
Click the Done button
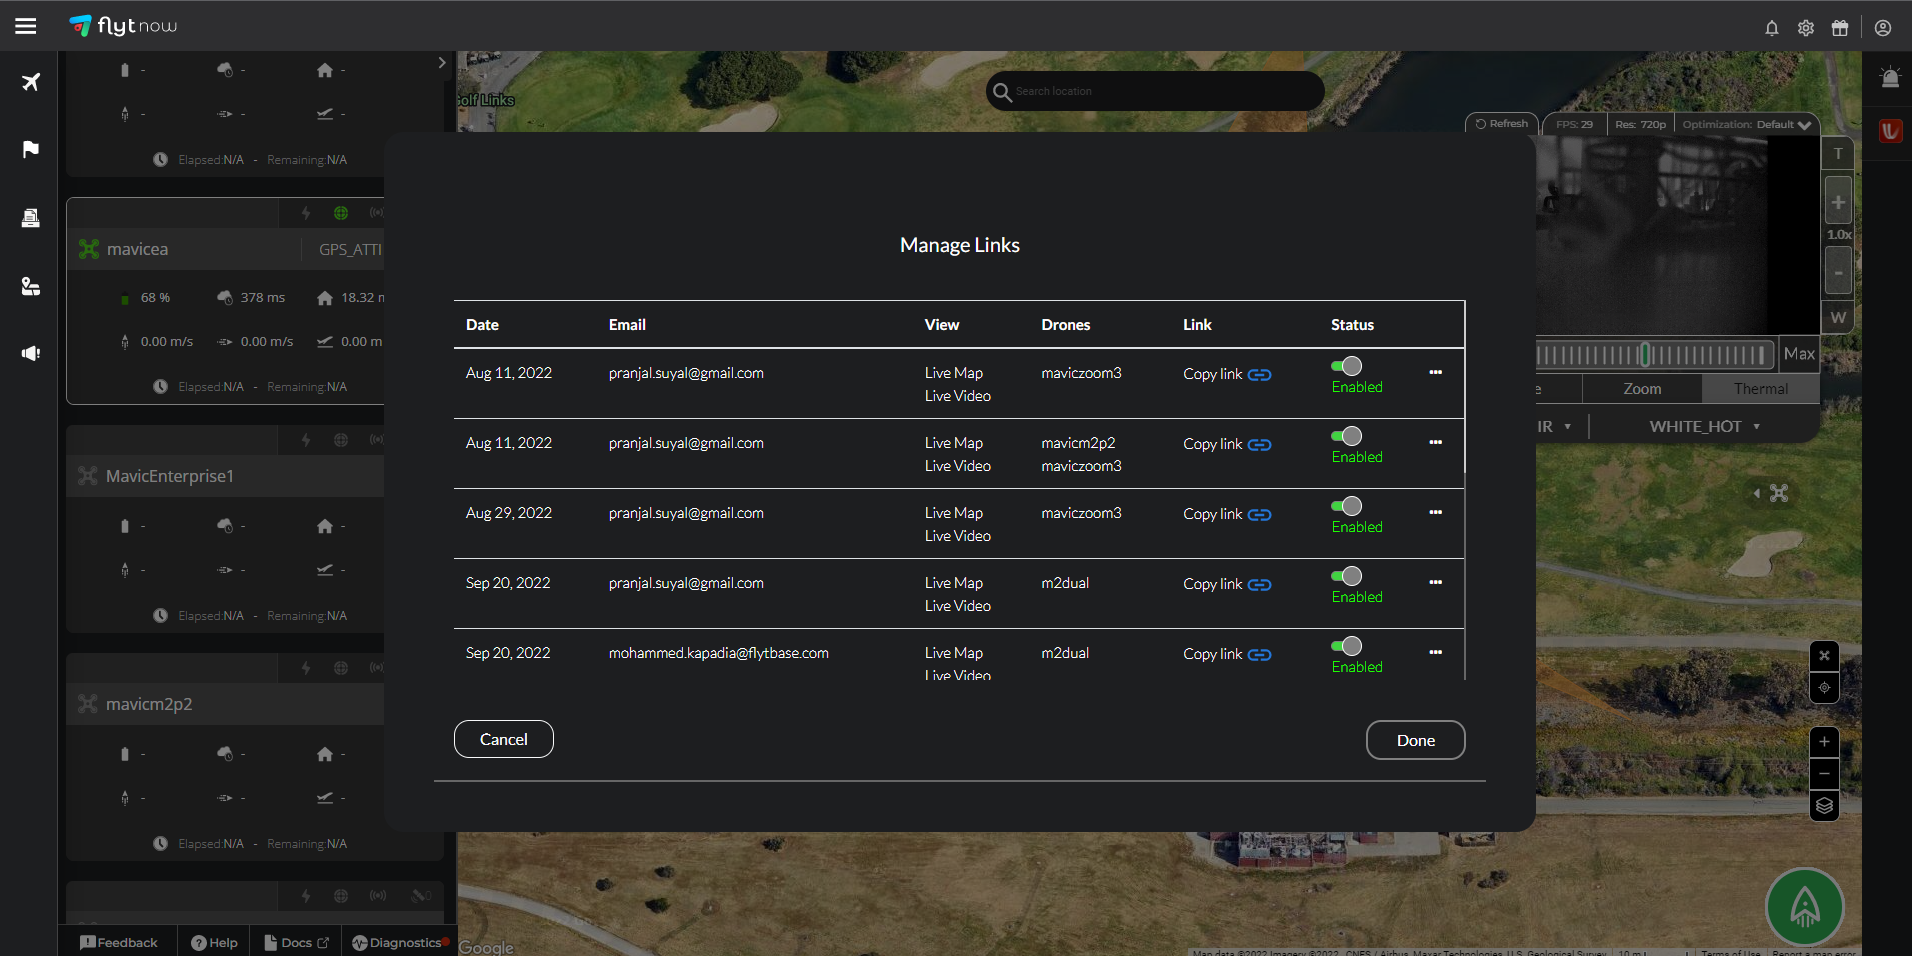pos(1415,740)
